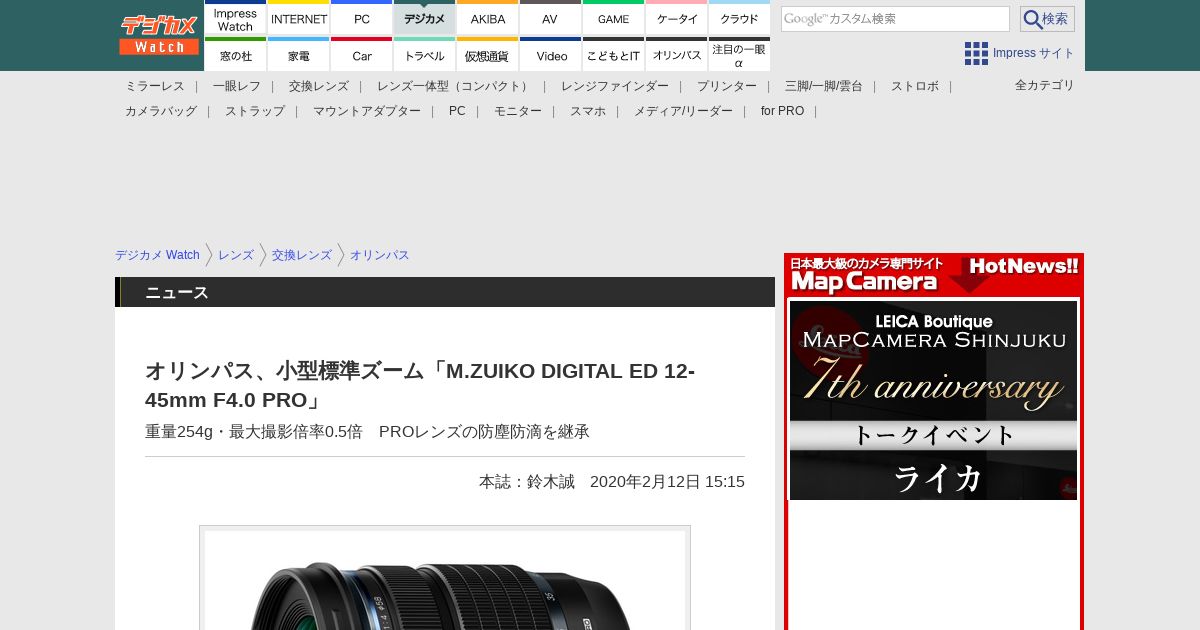Viewport: 1200px width, 630px height.
Task: Click the デジカメ Watch site logo
Action: (x=159, y=35)
